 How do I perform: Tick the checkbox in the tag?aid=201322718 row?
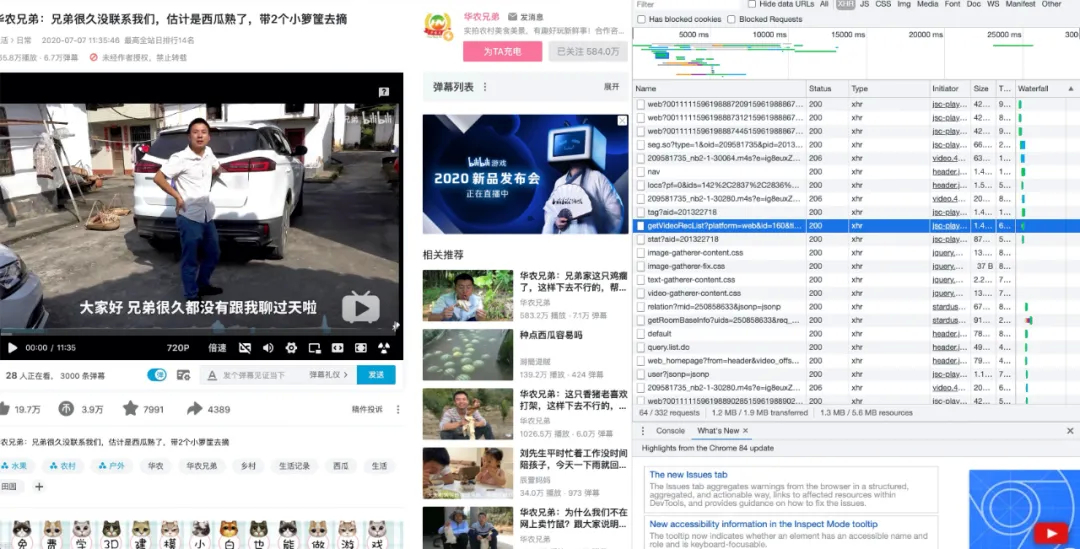pyautogui.click(x=641, y=212)
